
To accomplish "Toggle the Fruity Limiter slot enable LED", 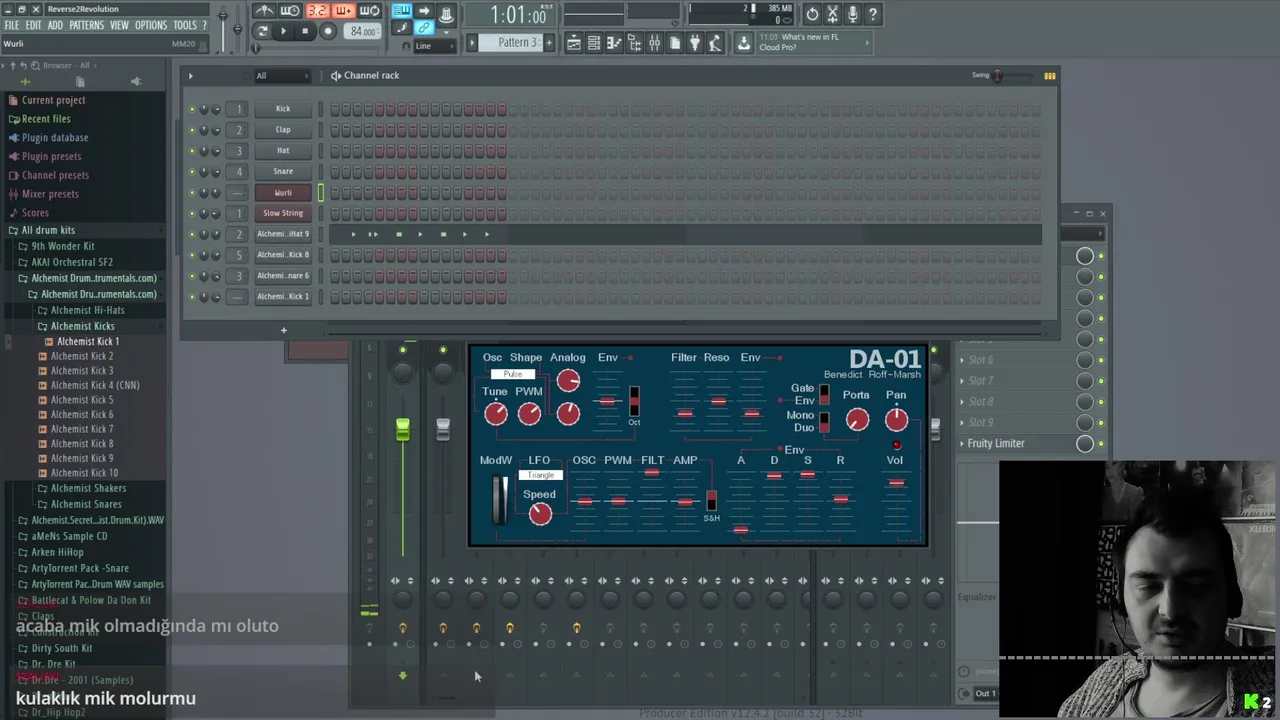I will click(1101, 444).
